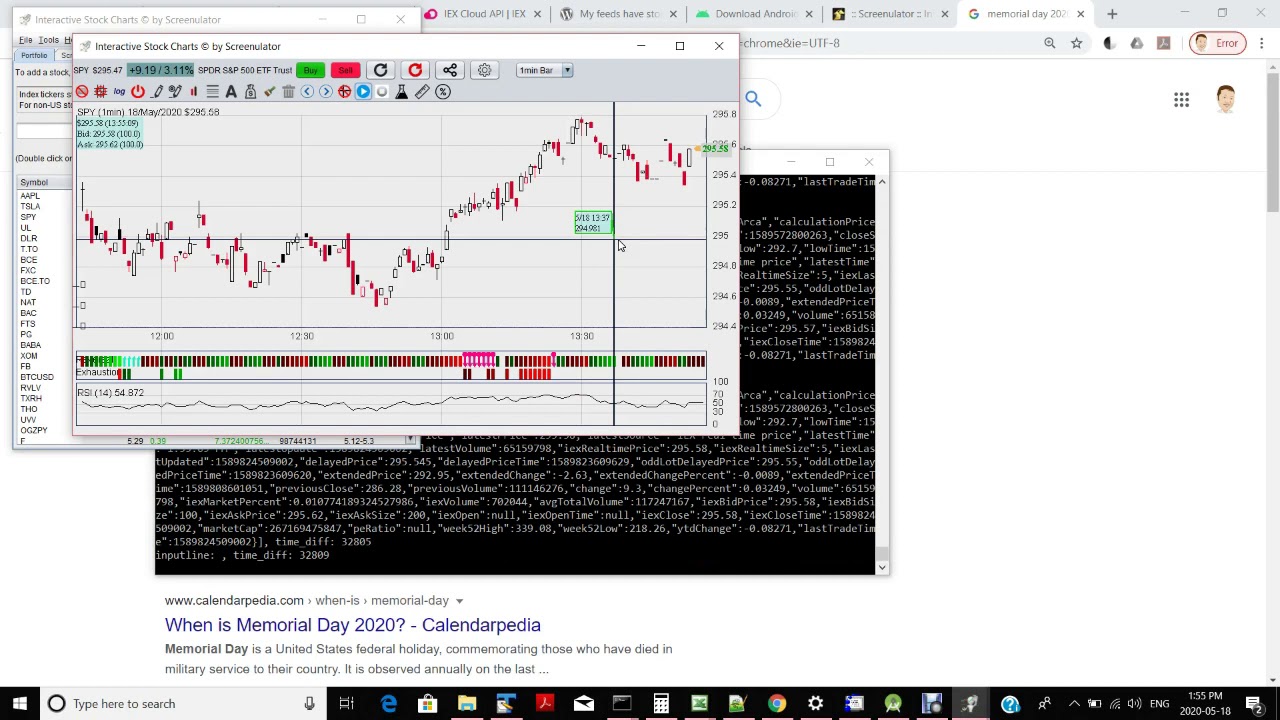Image resolution: width=1280 pixels, height=720 pixels.
Task: Open the Google account avatar
Action: coord(1226,99)
